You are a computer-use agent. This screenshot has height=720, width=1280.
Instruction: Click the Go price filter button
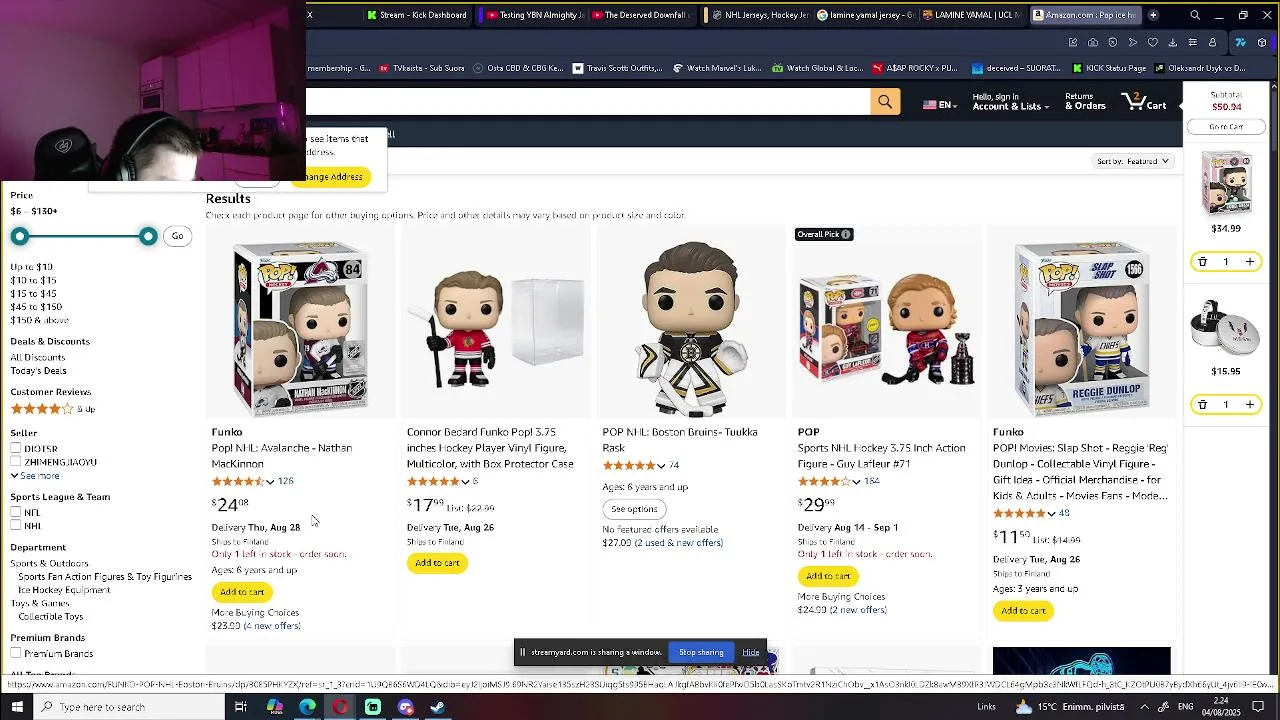pos(177,236)
